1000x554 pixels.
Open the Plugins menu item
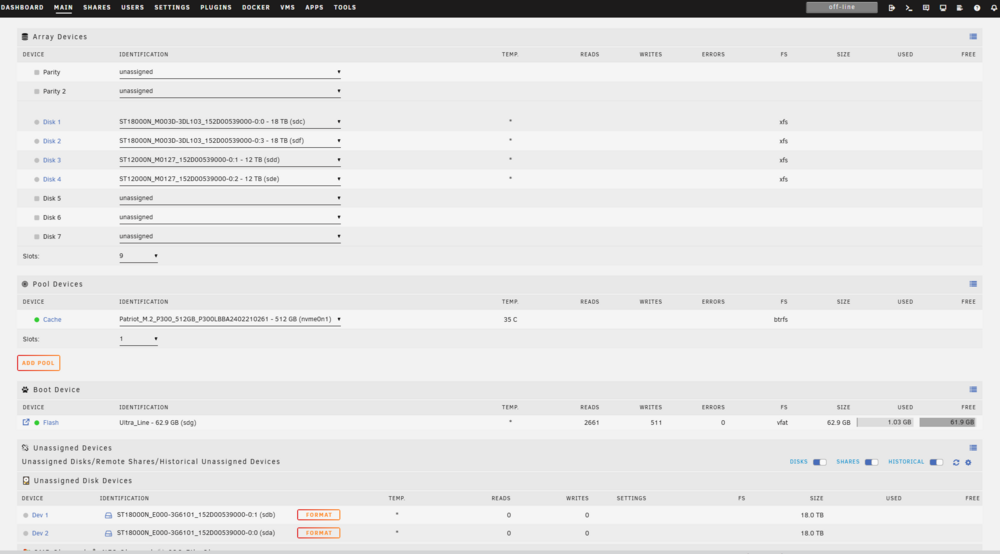point(216,8)
